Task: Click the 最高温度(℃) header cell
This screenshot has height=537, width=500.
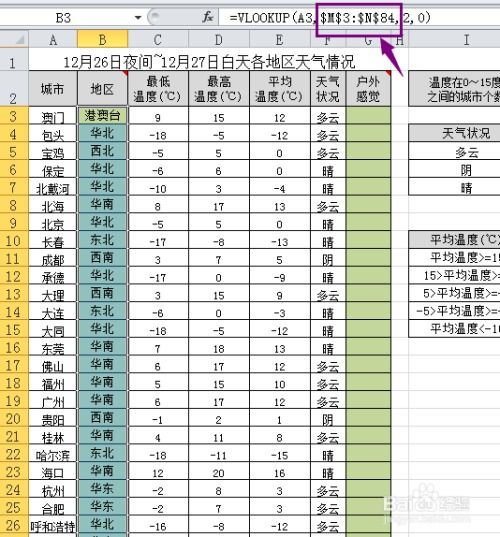Action: pyautogui.click(x=219, y=89)
